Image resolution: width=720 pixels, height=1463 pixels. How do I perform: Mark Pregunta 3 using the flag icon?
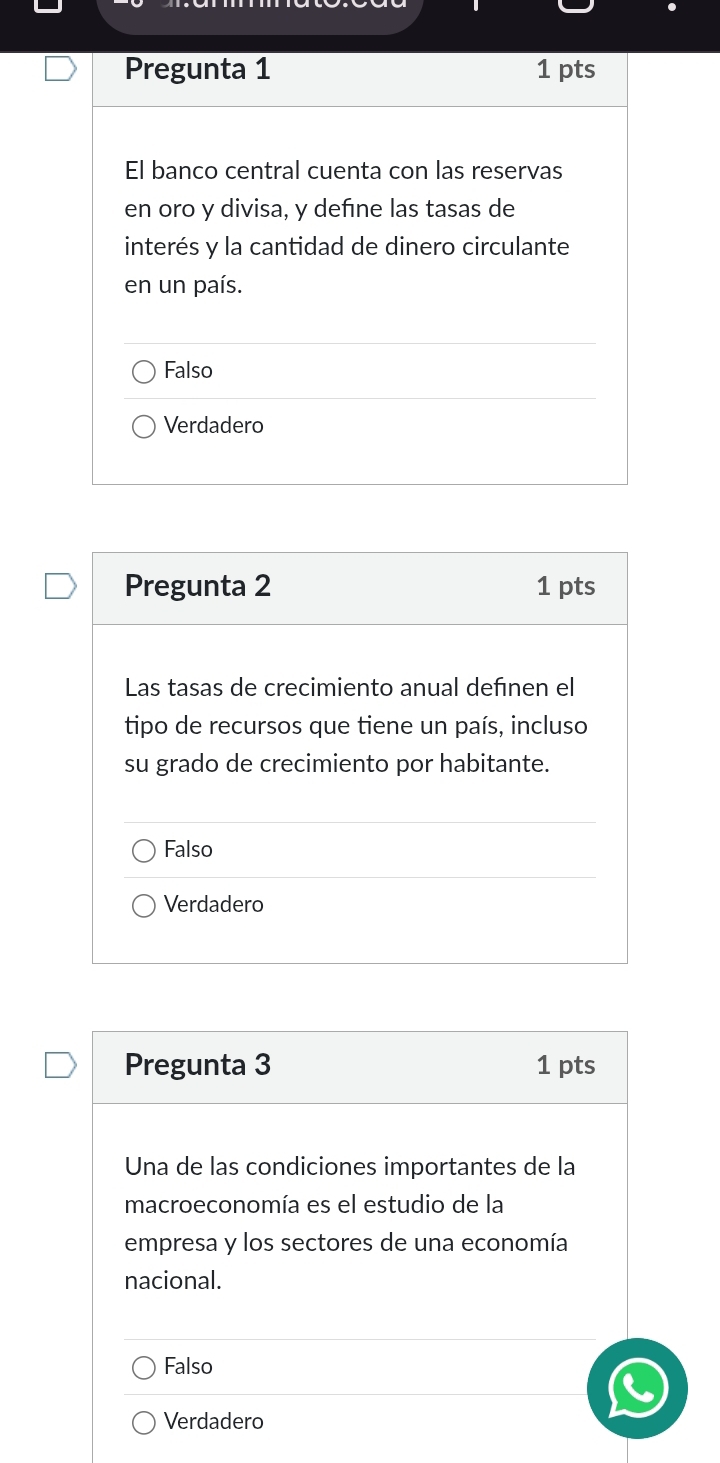click(x=58, y=1065)
